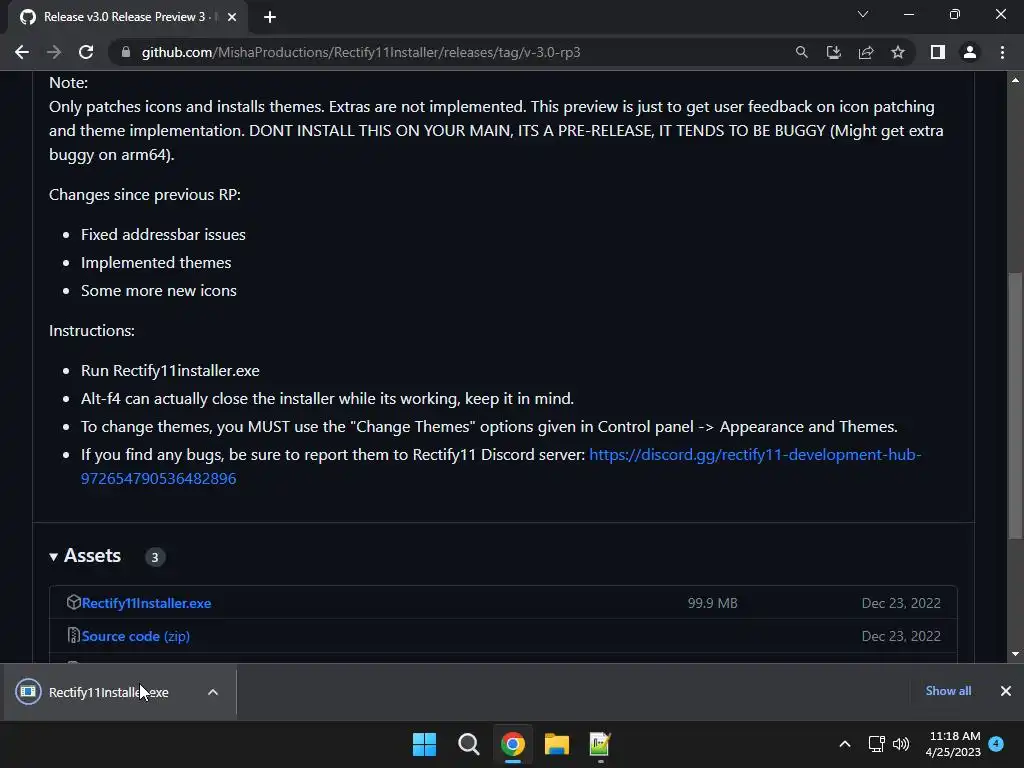Reload the GitHub release page

[86, 52]
